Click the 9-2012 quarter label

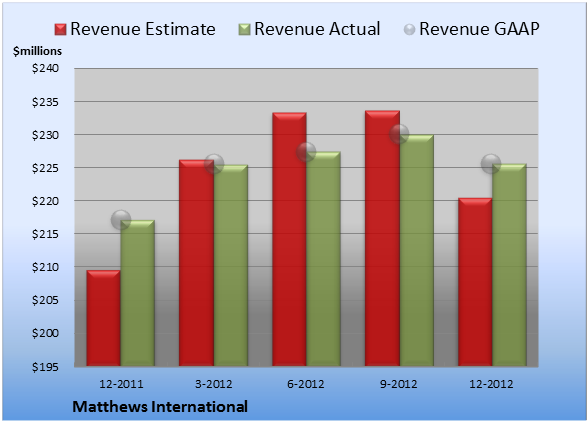pos(399,384)
